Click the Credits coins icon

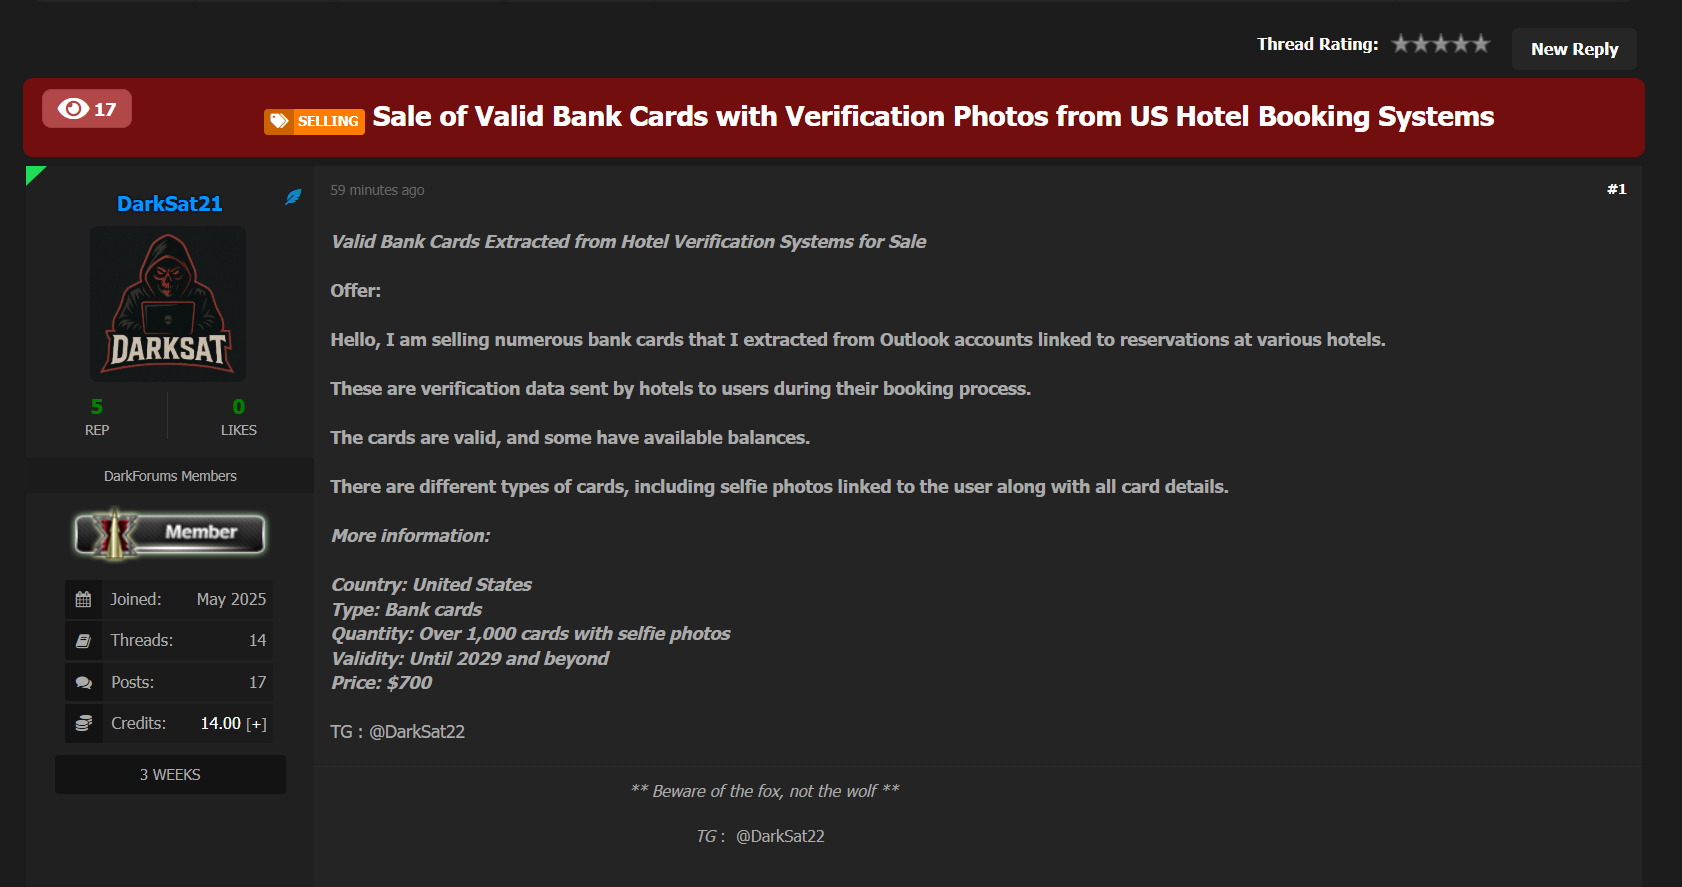(x=84, y=723)
